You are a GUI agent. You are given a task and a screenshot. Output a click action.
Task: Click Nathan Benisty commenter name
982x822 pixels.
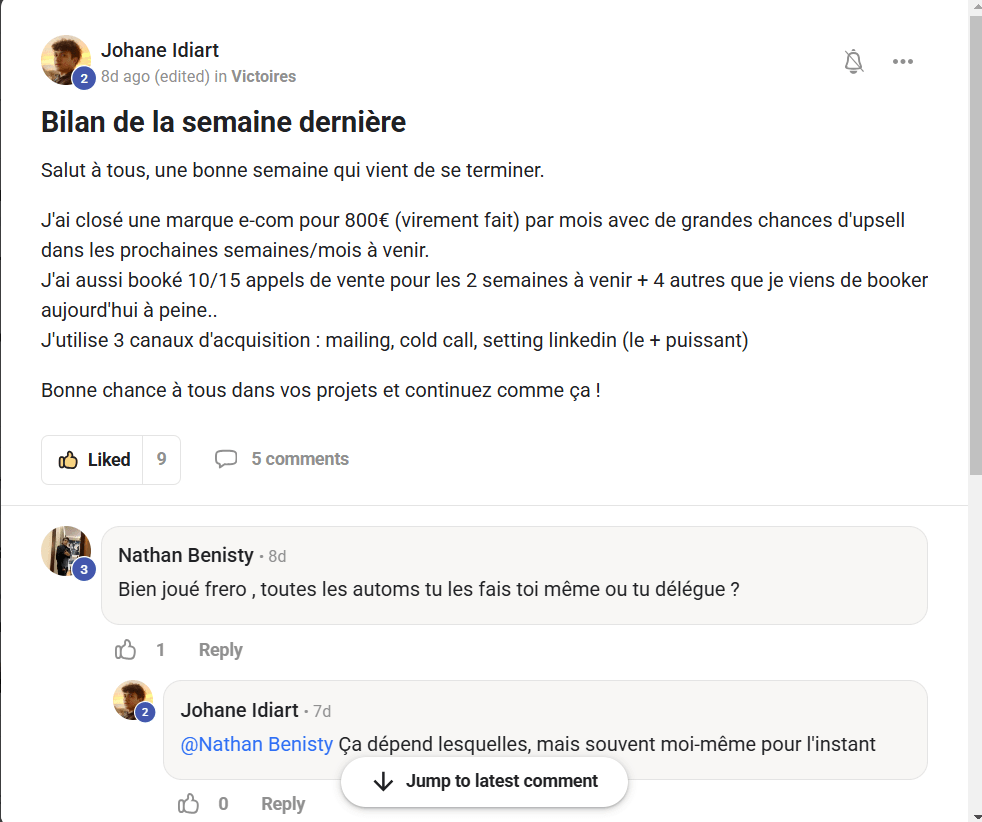tap(186, 555)
